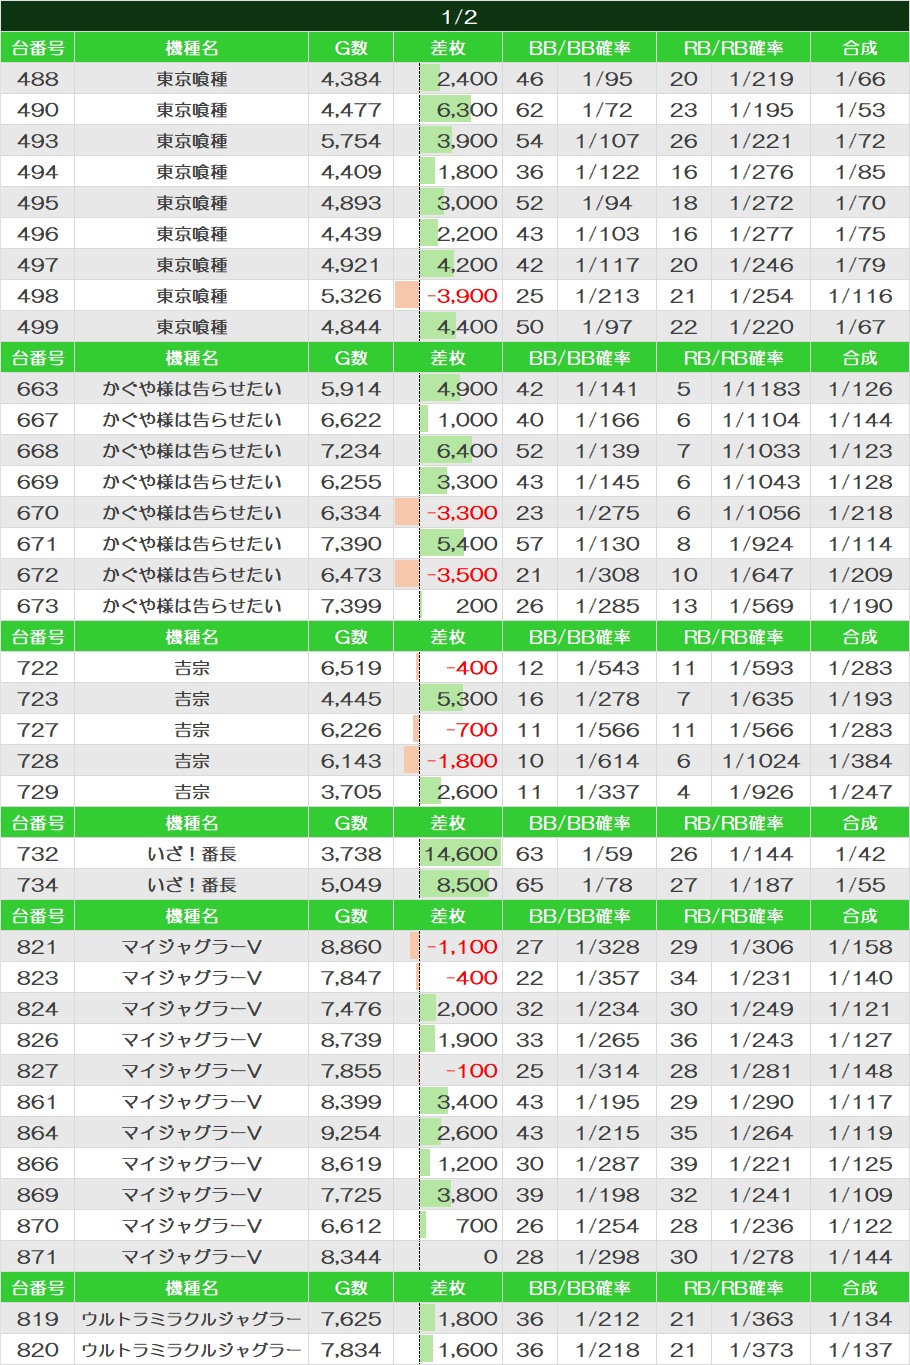Click RB rate 1/277 in row 496
Image resolution: width=910 pixels, height=1365 pixels.
click(x=761, y=234)
